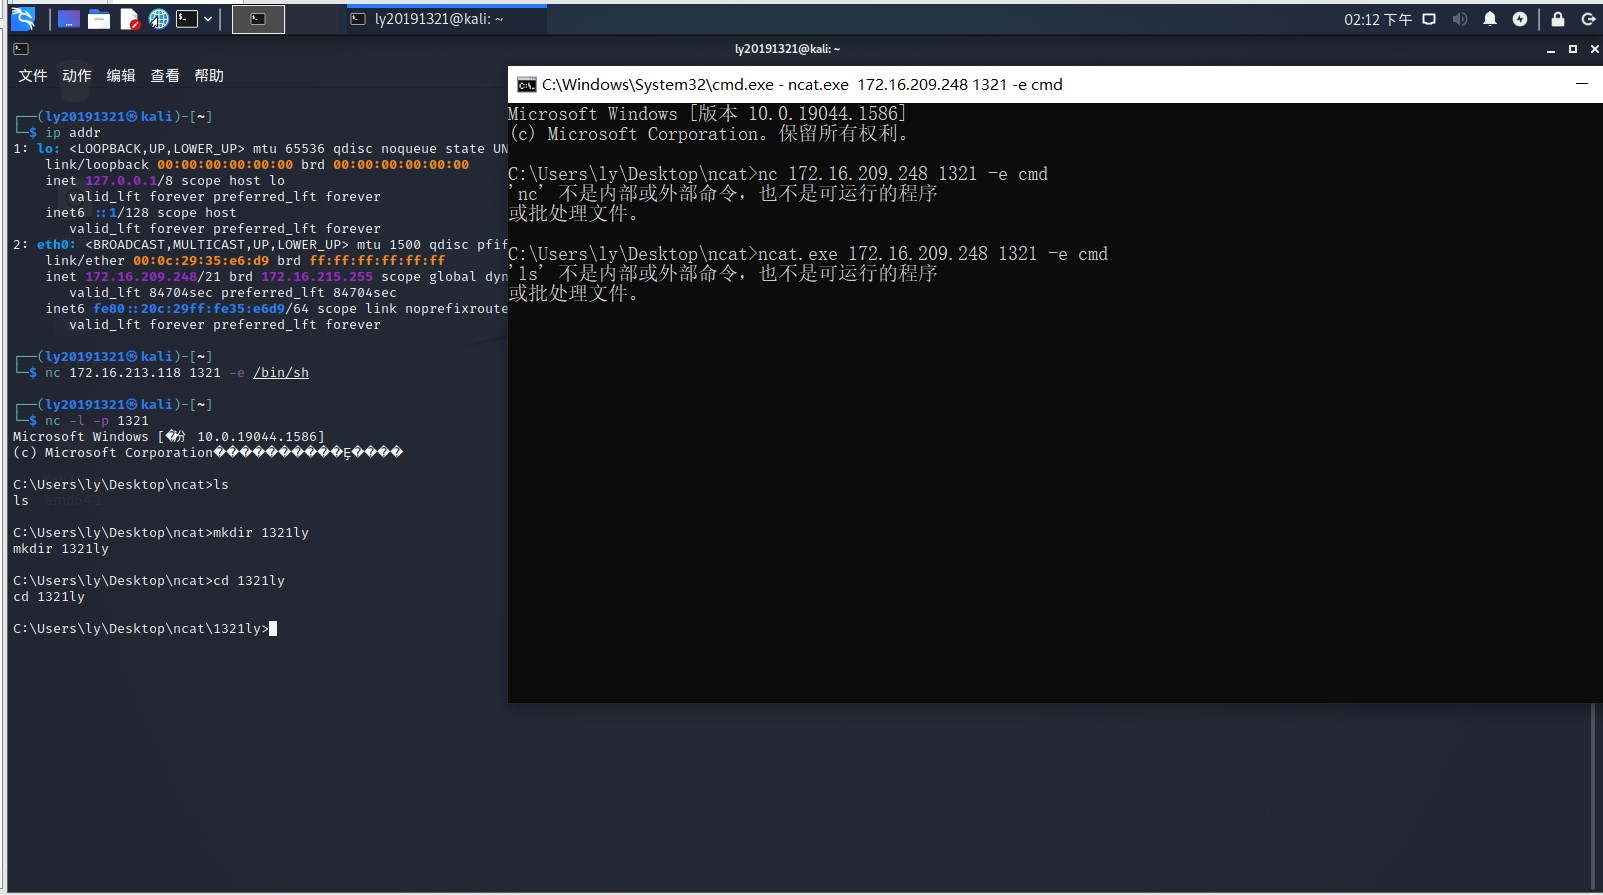The width and height of the screenshot is (1603, 895).
Task: Click the terminal window title icon
Action: (21, 48)
